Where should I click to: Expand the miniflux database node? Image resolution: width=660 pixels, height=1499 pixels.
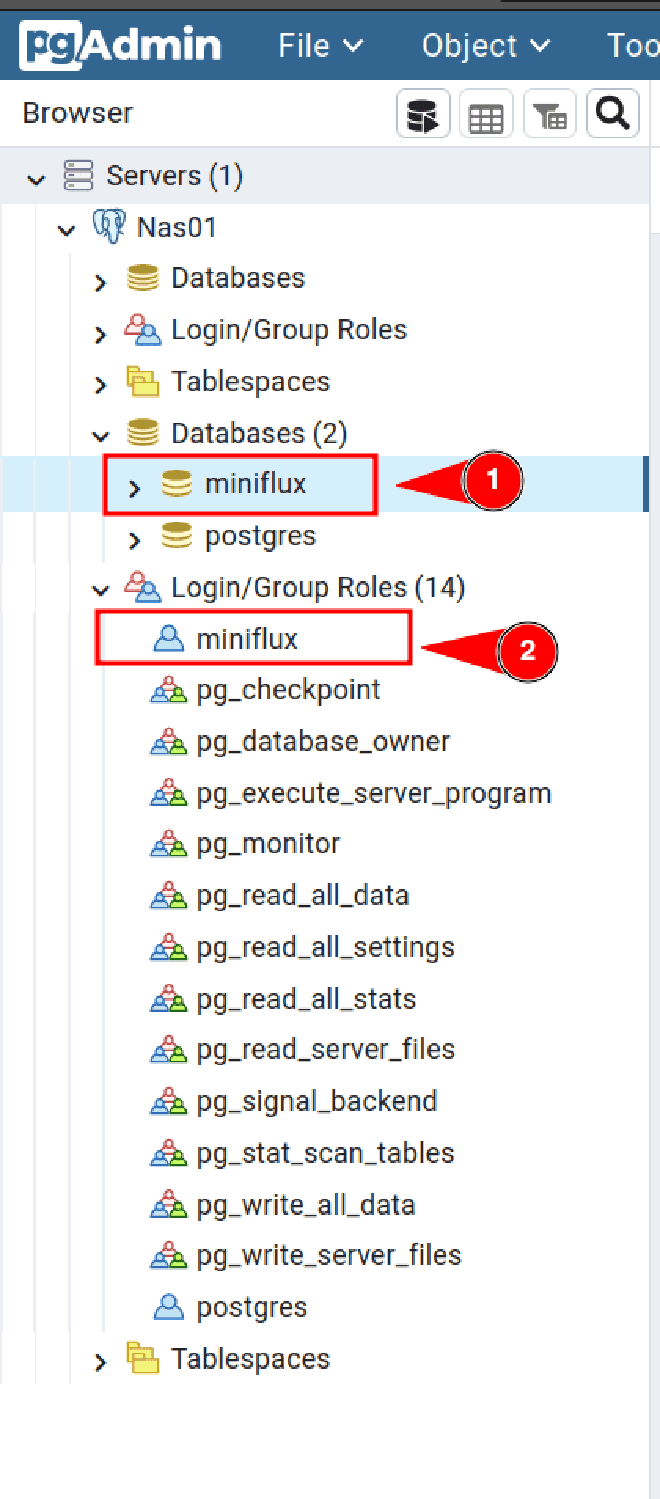click(135, 488)
